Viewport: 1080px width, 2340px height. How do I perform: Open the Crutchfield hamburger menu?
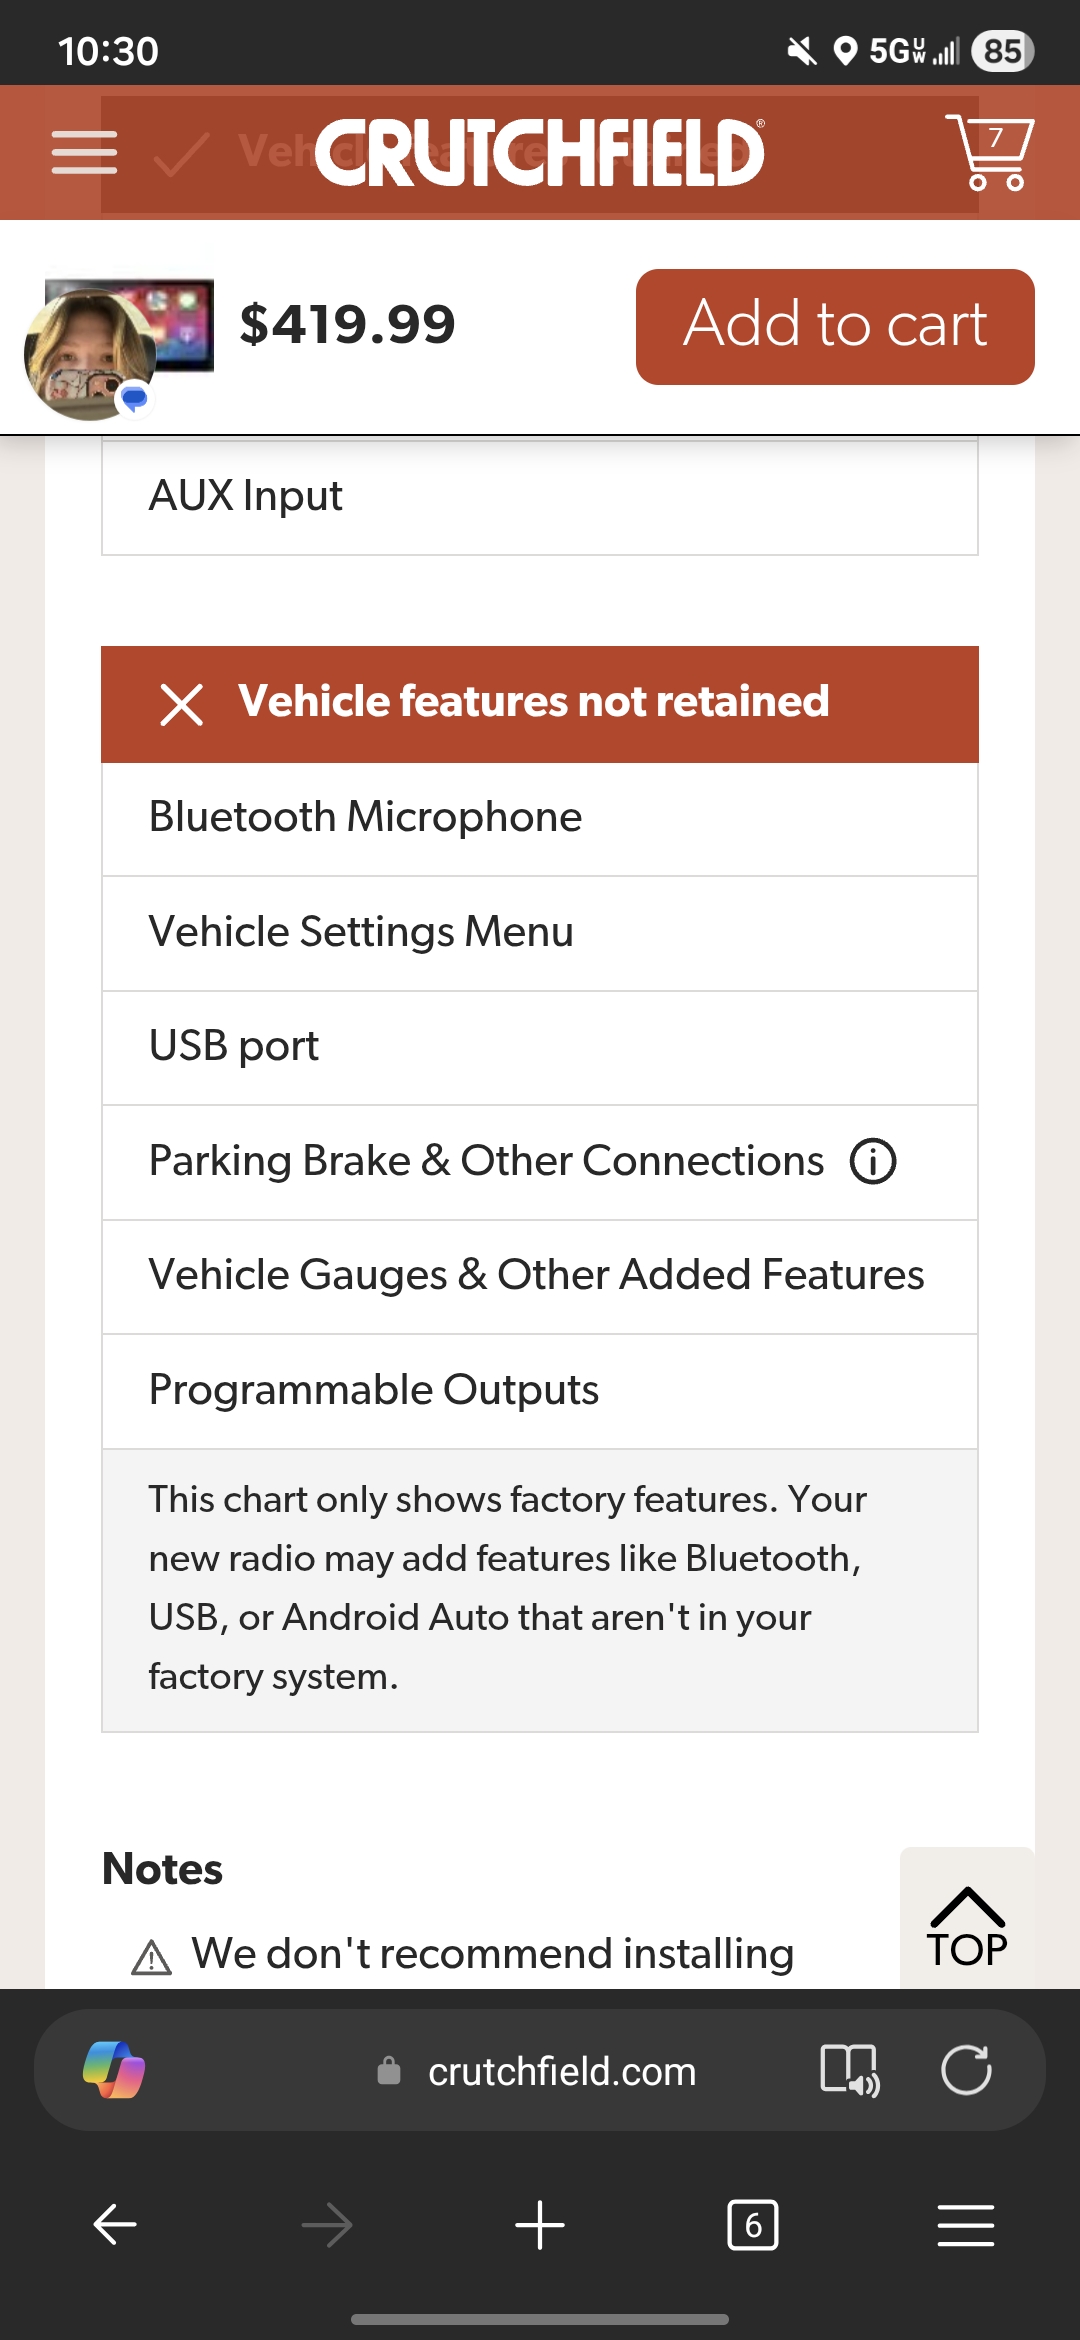pos(84,152)
